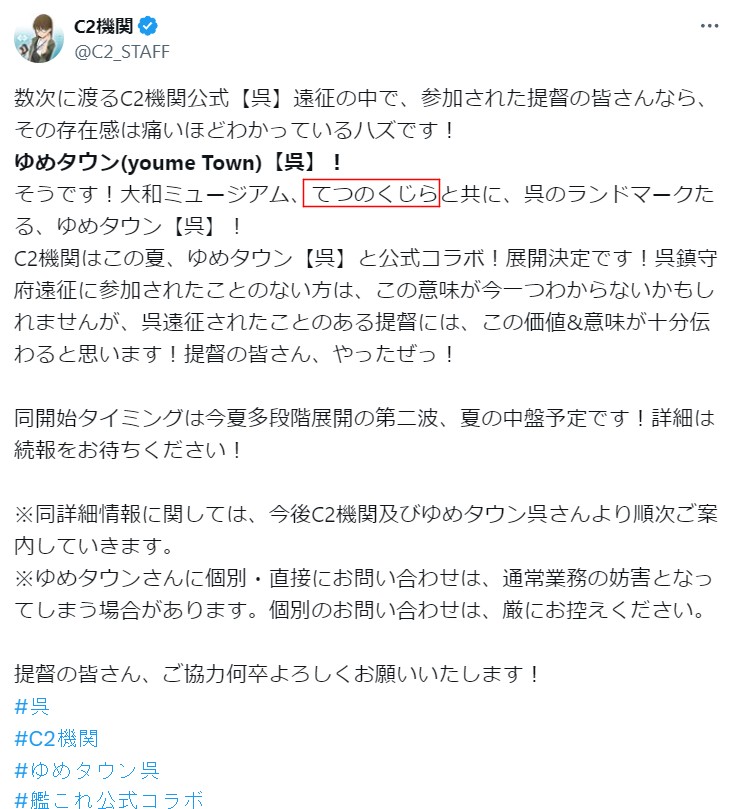733x809 pixels.
Task: Click the line starting C2機関はこの夏、ゆめタウン
Action: [x=366, y=258]
